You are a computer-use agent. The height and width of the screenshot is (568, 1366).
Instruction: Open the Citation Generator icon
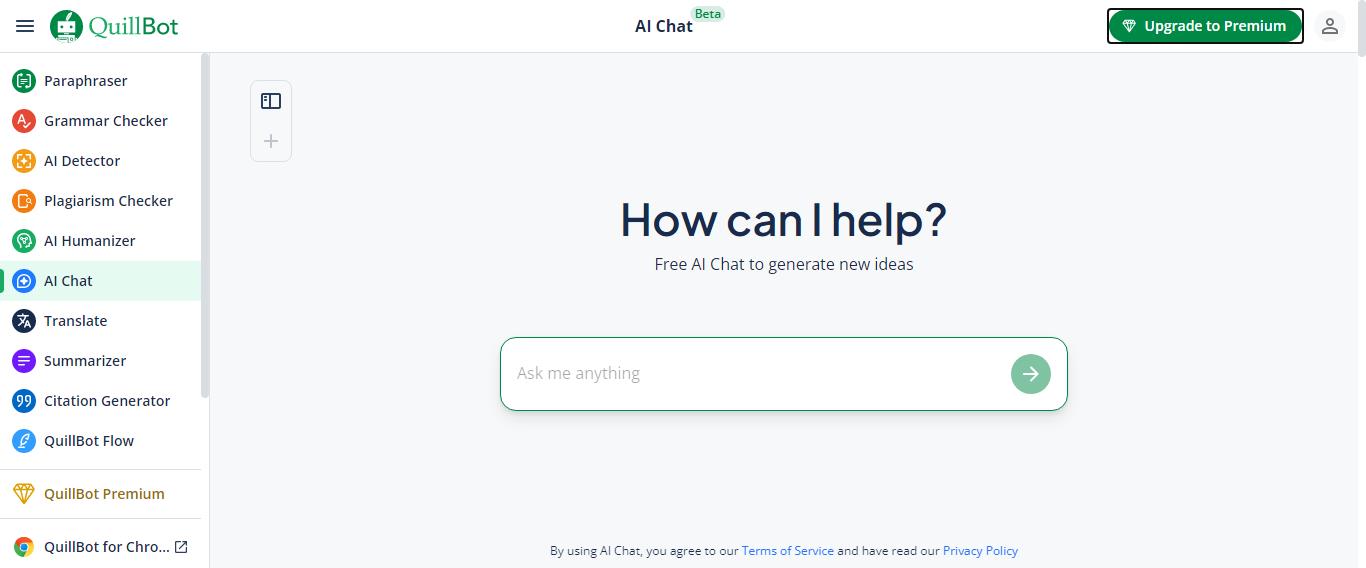click(x=24, y=401)
